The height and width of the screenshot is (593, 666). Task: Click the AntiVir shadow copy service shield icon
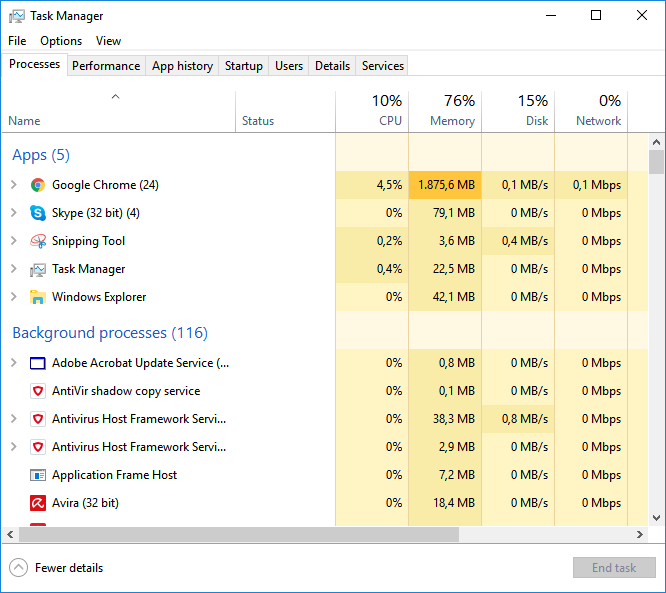pyautogui.click(x=38, y=391)
